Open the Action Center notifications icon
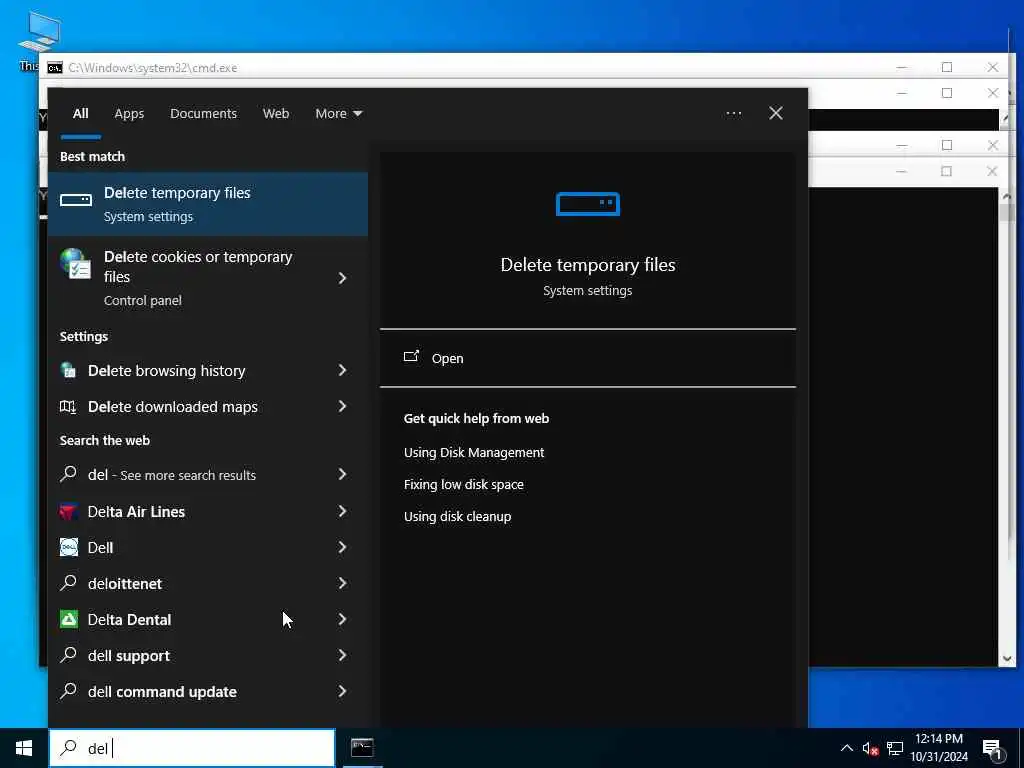This screenshot has height=768, width=1024. point(992,750)
